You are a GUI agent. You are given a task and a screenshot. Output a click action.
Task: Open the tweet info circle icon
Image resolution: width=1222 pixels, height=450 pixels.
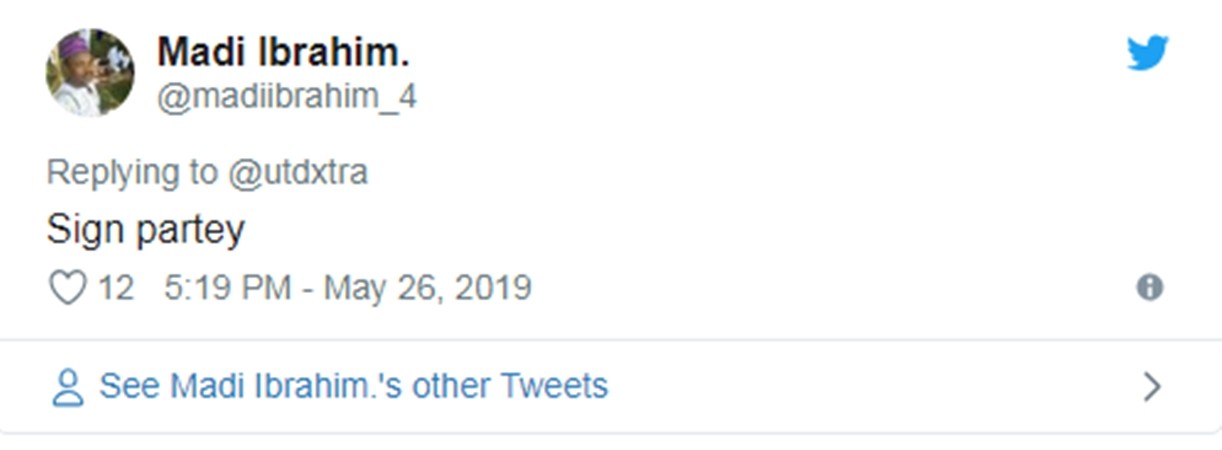pyautogui.click(x=1150, y=289)
